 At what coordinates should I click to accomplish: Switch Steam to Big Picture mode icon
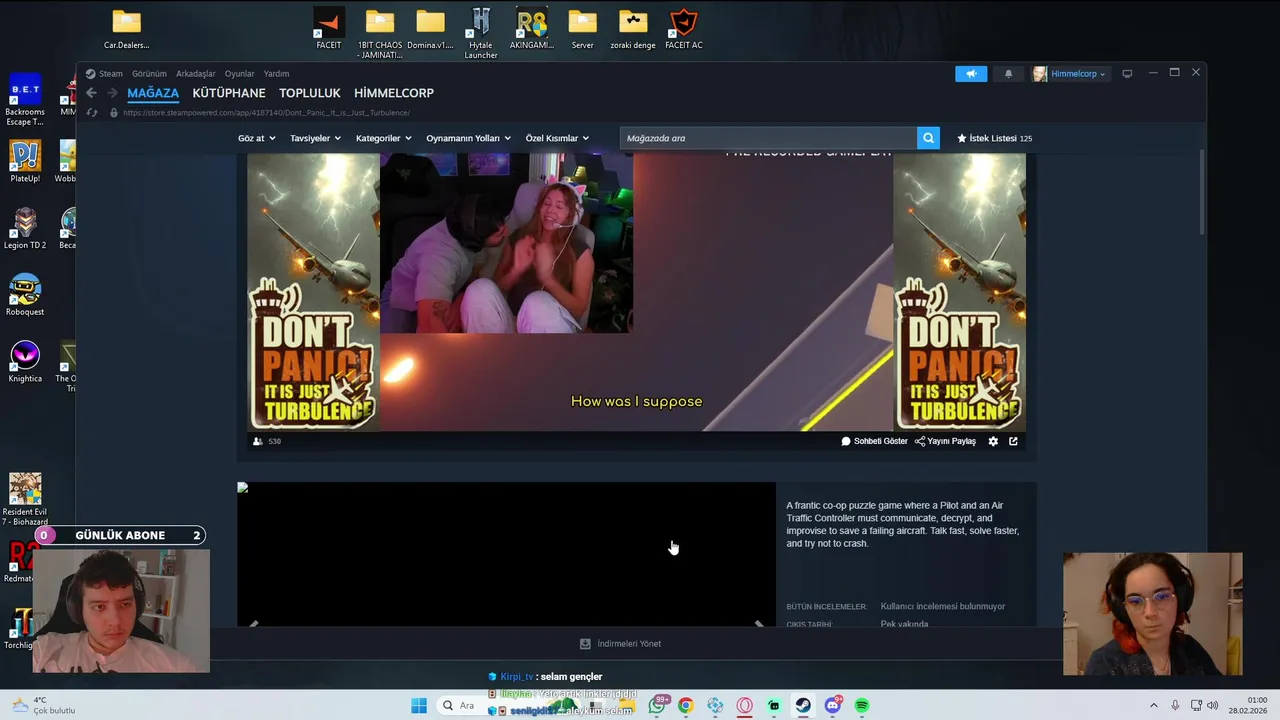click(1127, 74)
